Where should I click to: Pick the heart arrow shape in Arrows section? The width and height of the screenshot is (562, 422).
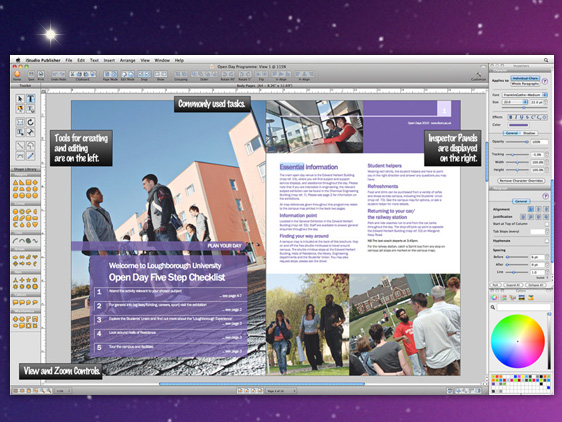coord(35,257)
